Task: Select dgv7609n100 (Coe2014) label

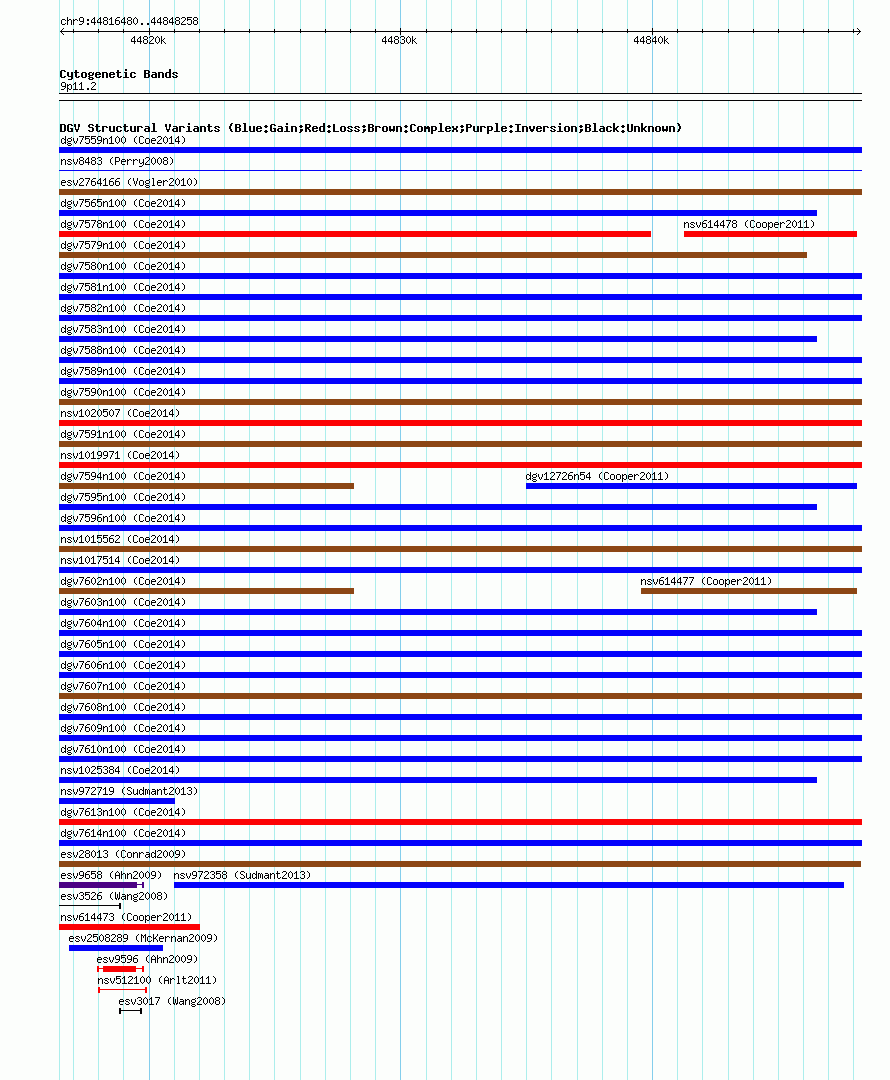Action: pos(123,729)
